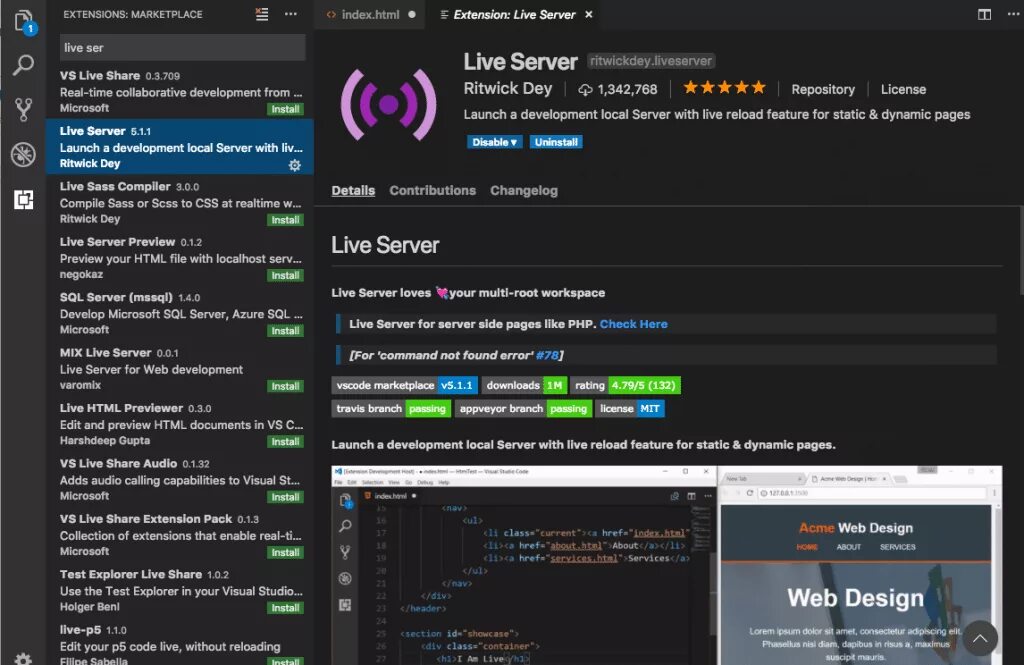Click the scroll-to-top arrow button
This screenshot has height=665, width=1024.
pyautogui.click(x=980, y=638)
